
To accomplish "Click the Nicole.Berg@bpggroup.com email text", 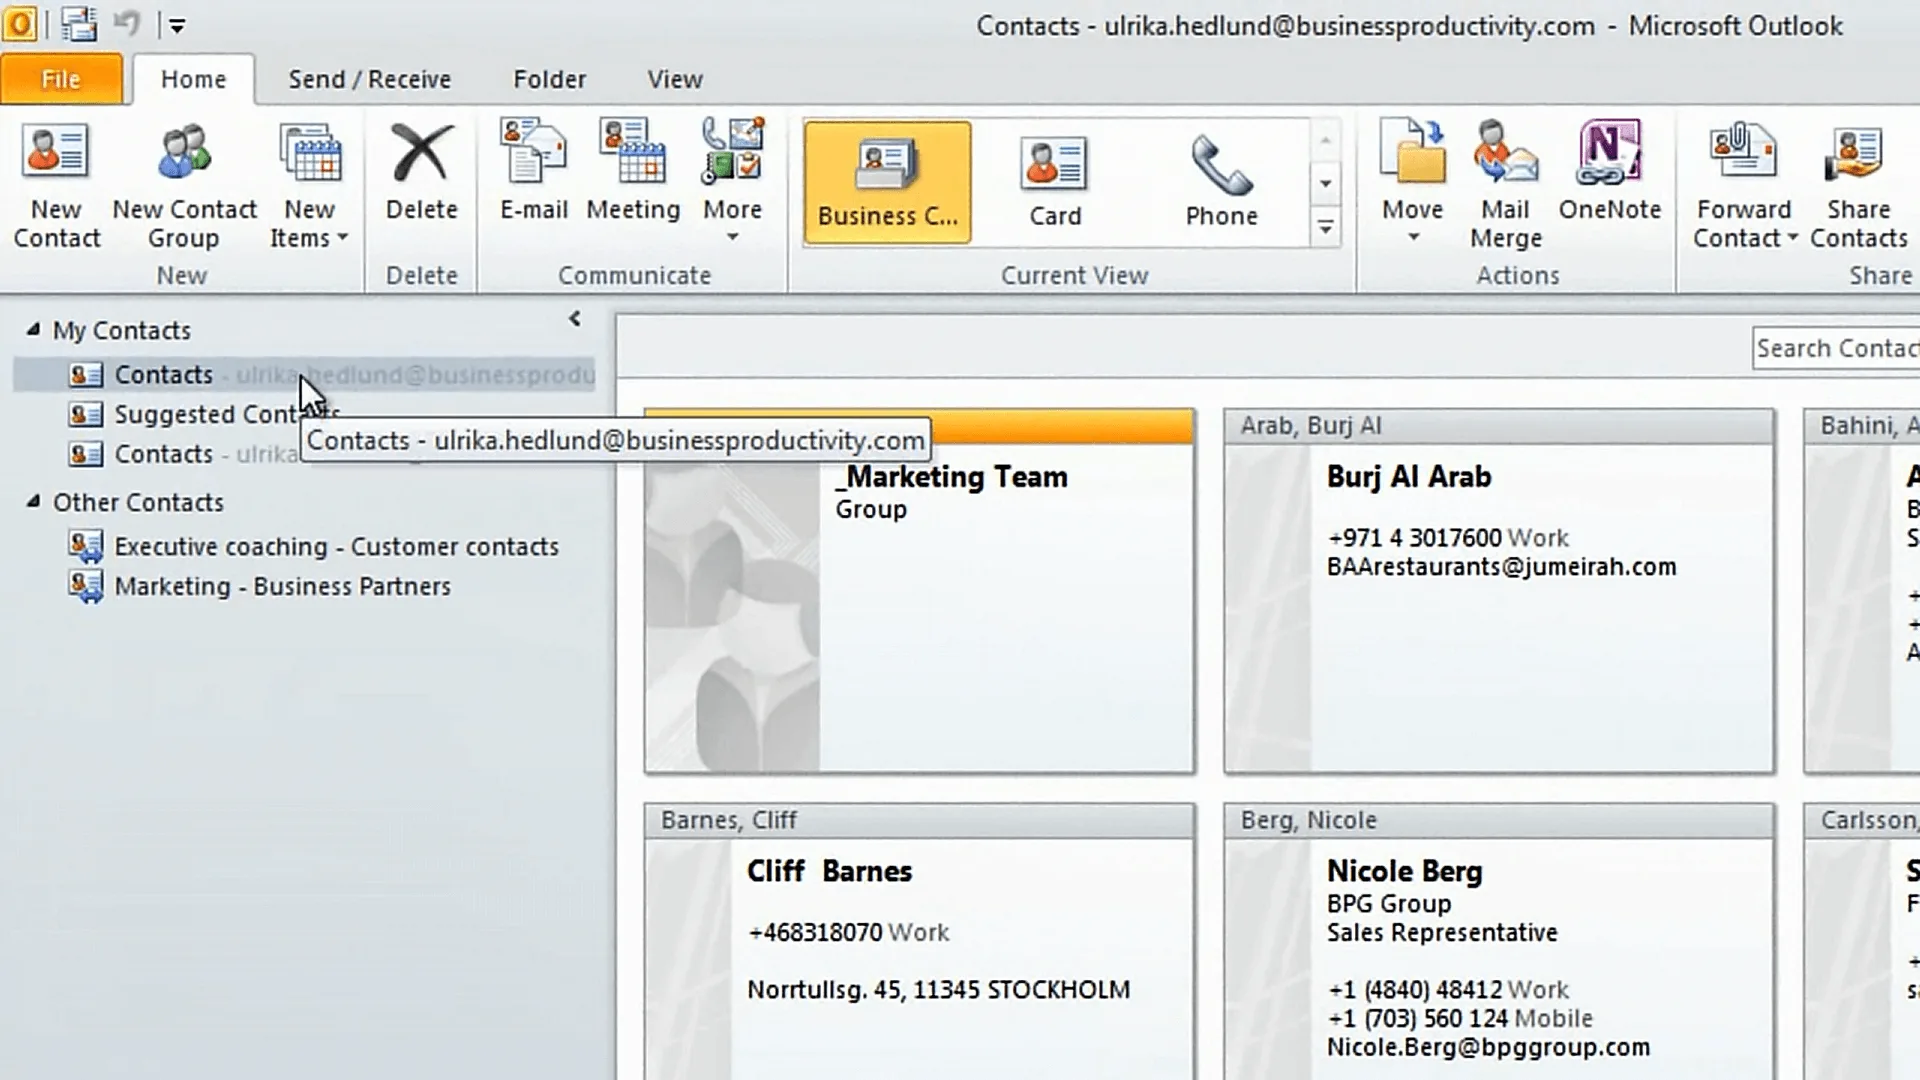I will 1488,1047.
